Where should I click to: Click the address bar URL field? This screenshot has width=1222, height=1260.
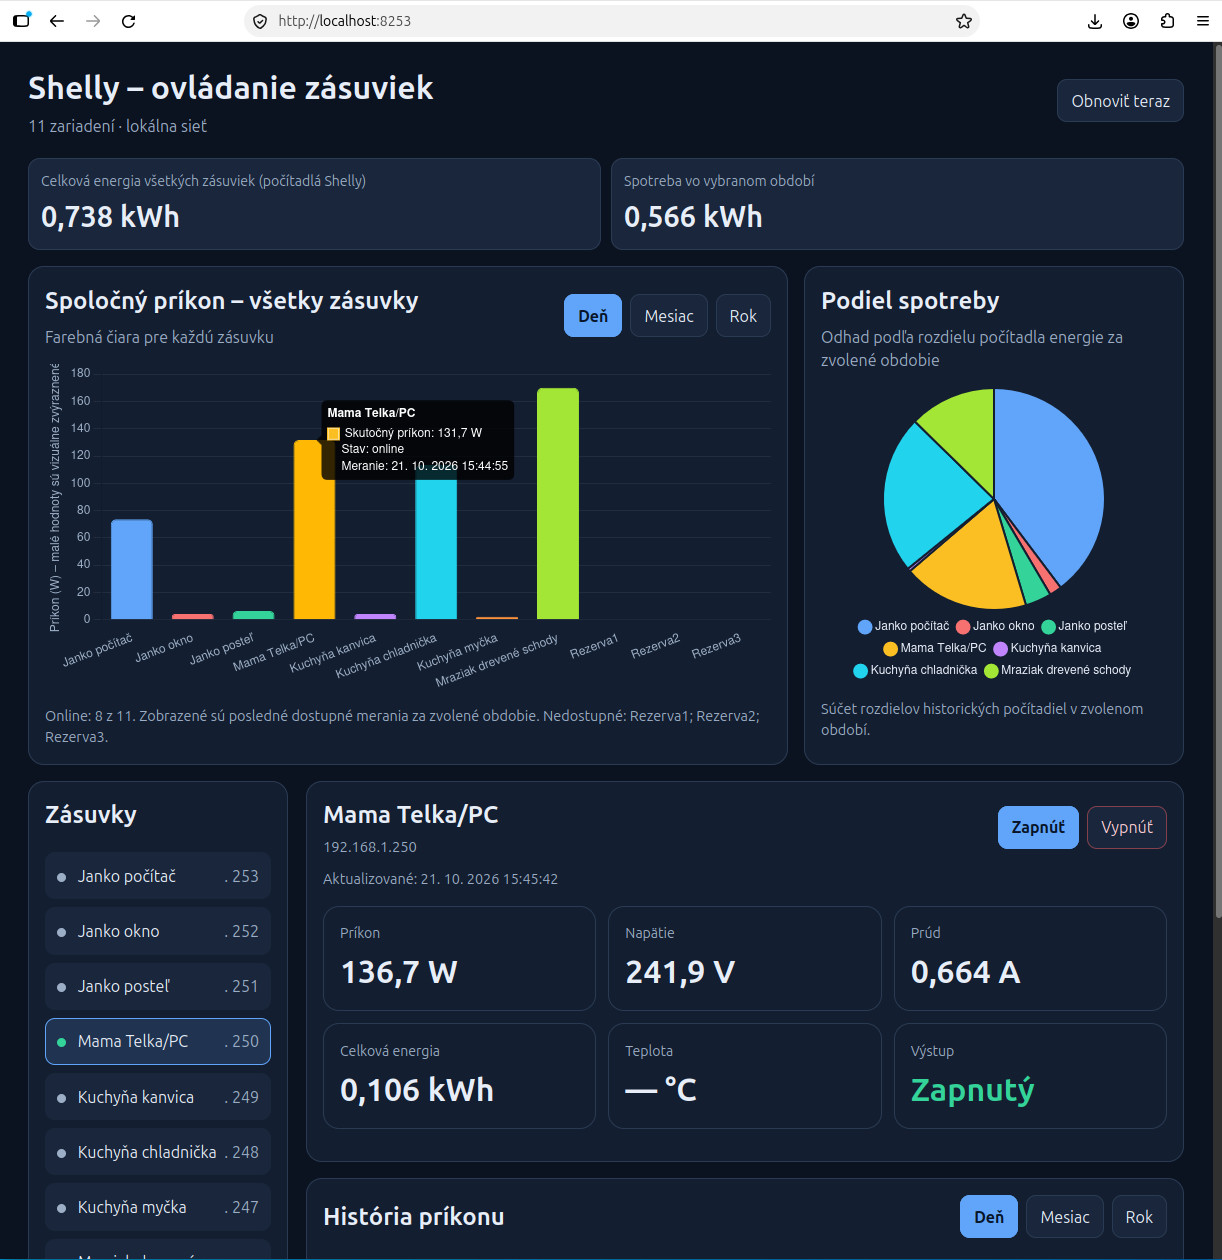610,21
